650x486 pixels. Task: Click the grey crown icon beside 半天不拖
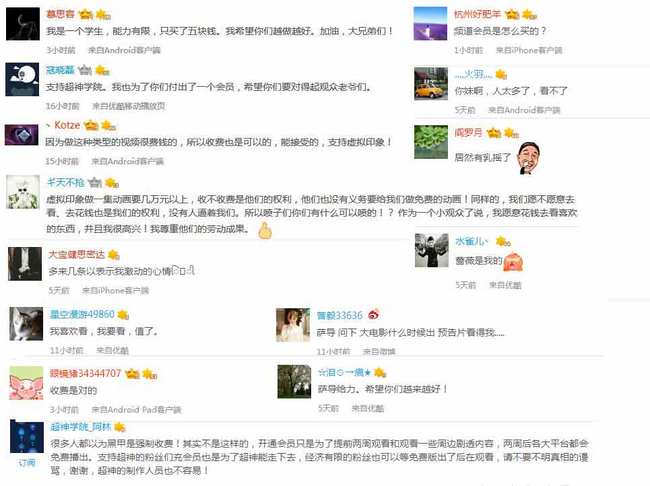[95, 182]
